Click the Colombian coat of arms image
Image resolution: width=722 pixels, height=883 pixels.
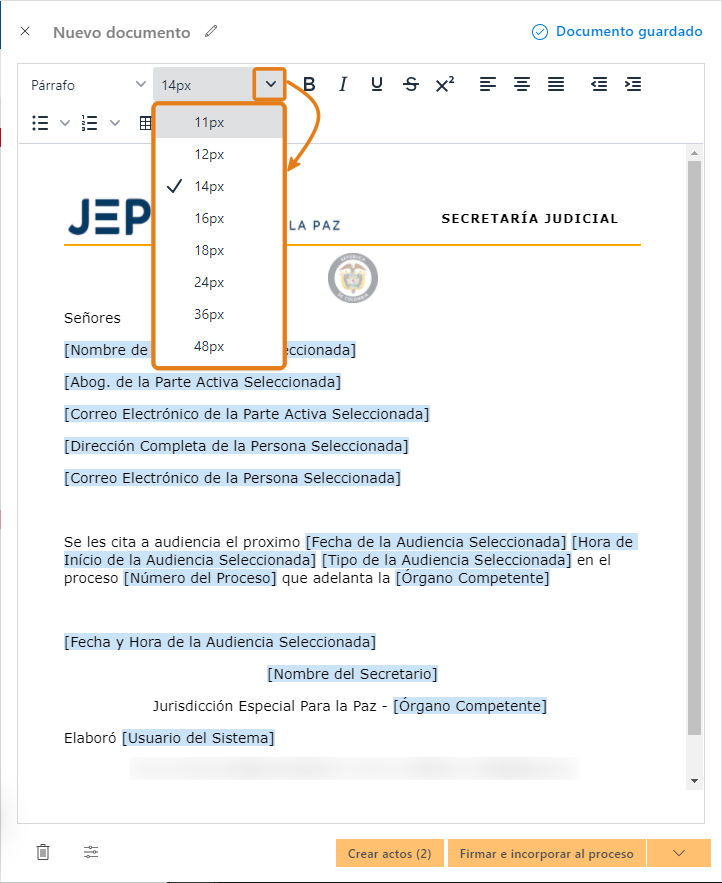(x=353, y=278)
